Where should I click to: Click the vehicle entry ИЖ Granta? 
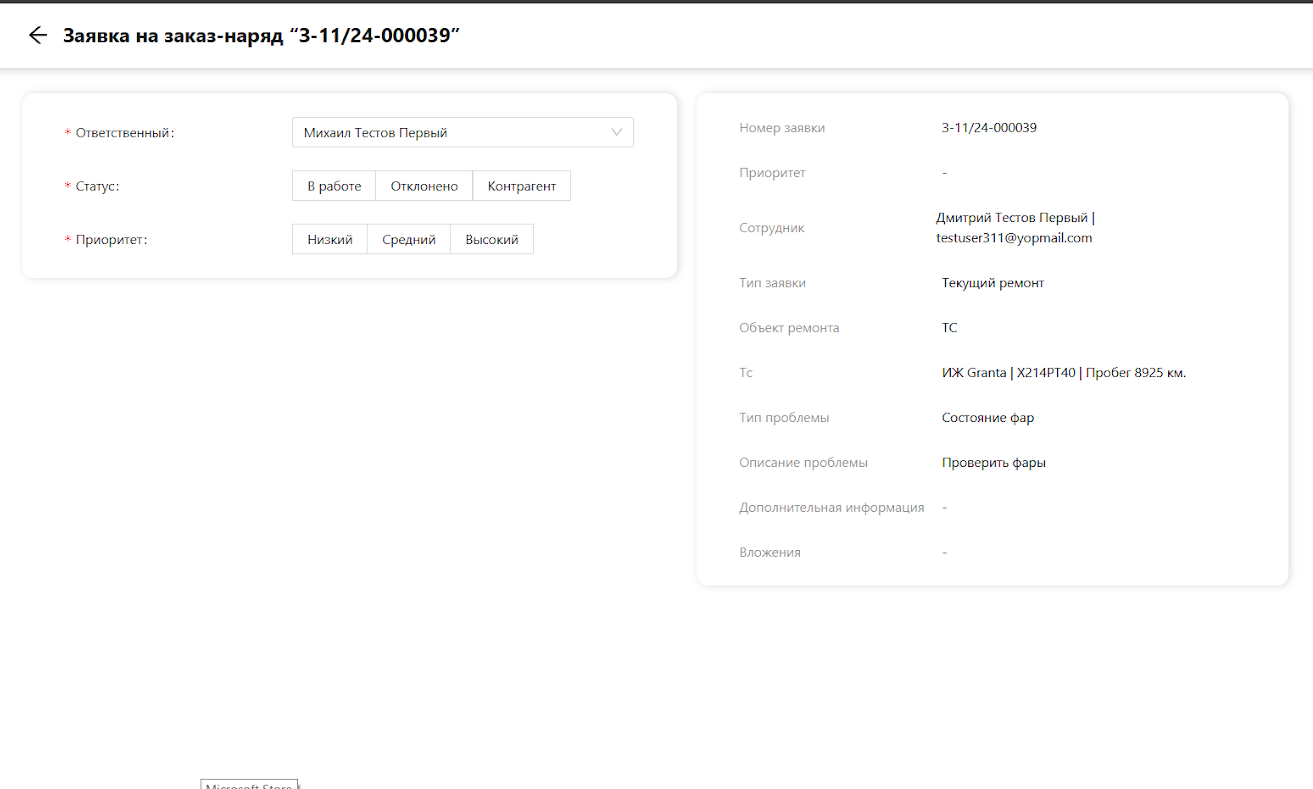coord(1063,373)
